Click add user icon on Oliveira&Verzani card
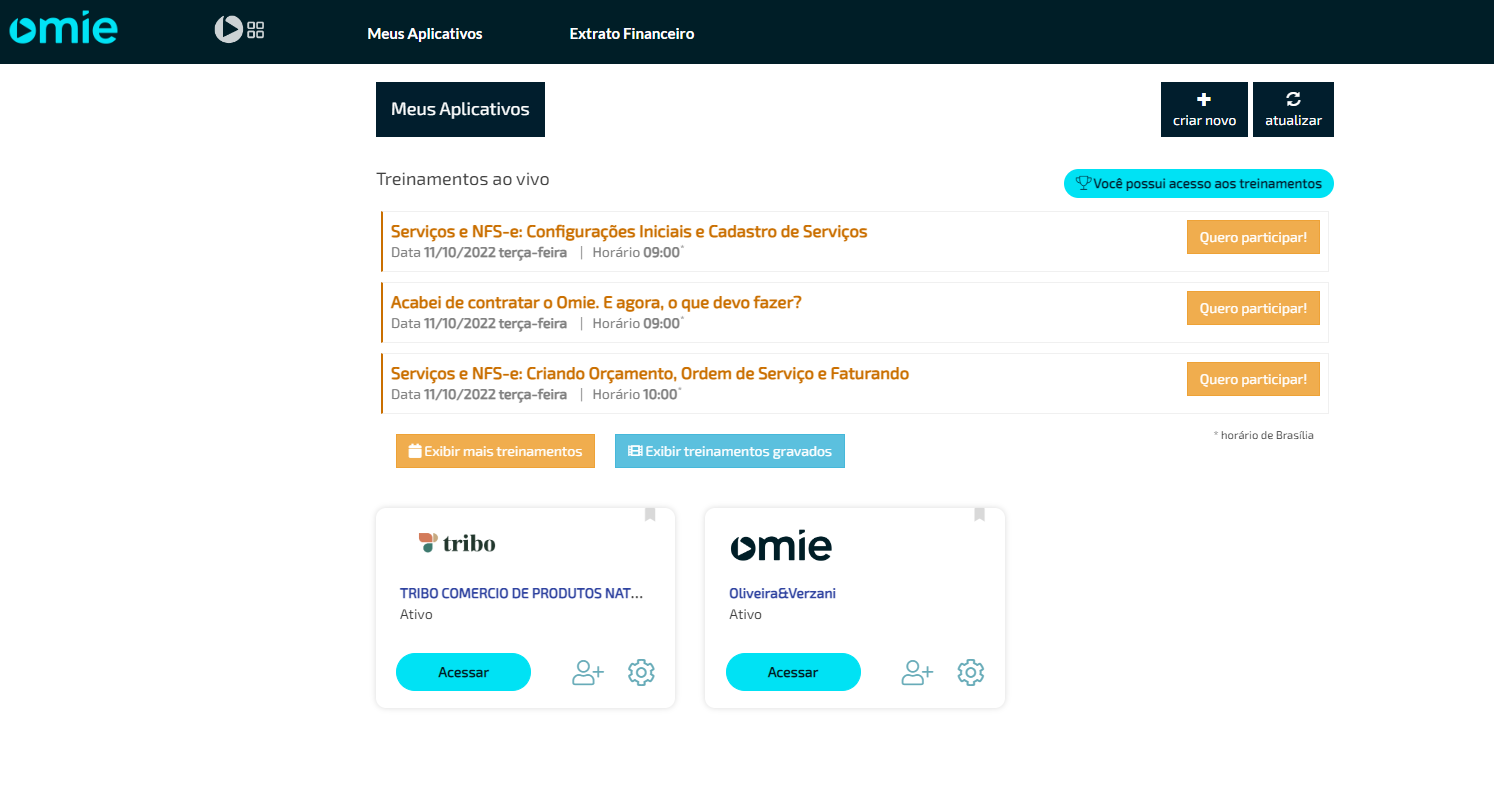Image resolution: width=1494 pixels, height=799 pixels. (x=917, y=672)
